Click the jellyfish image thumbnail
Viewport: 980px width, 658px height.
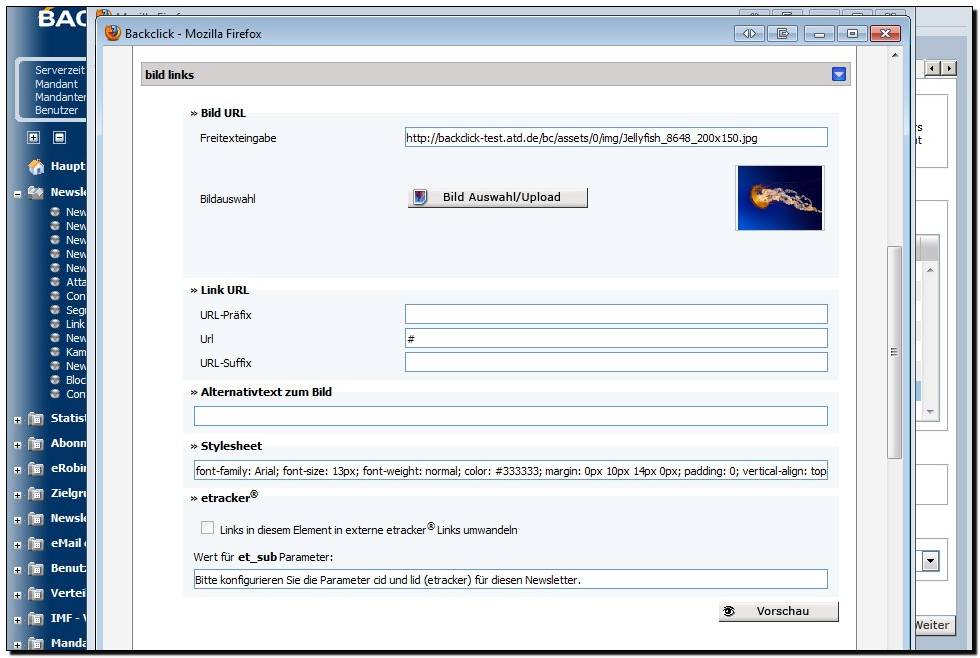point(779,198)
